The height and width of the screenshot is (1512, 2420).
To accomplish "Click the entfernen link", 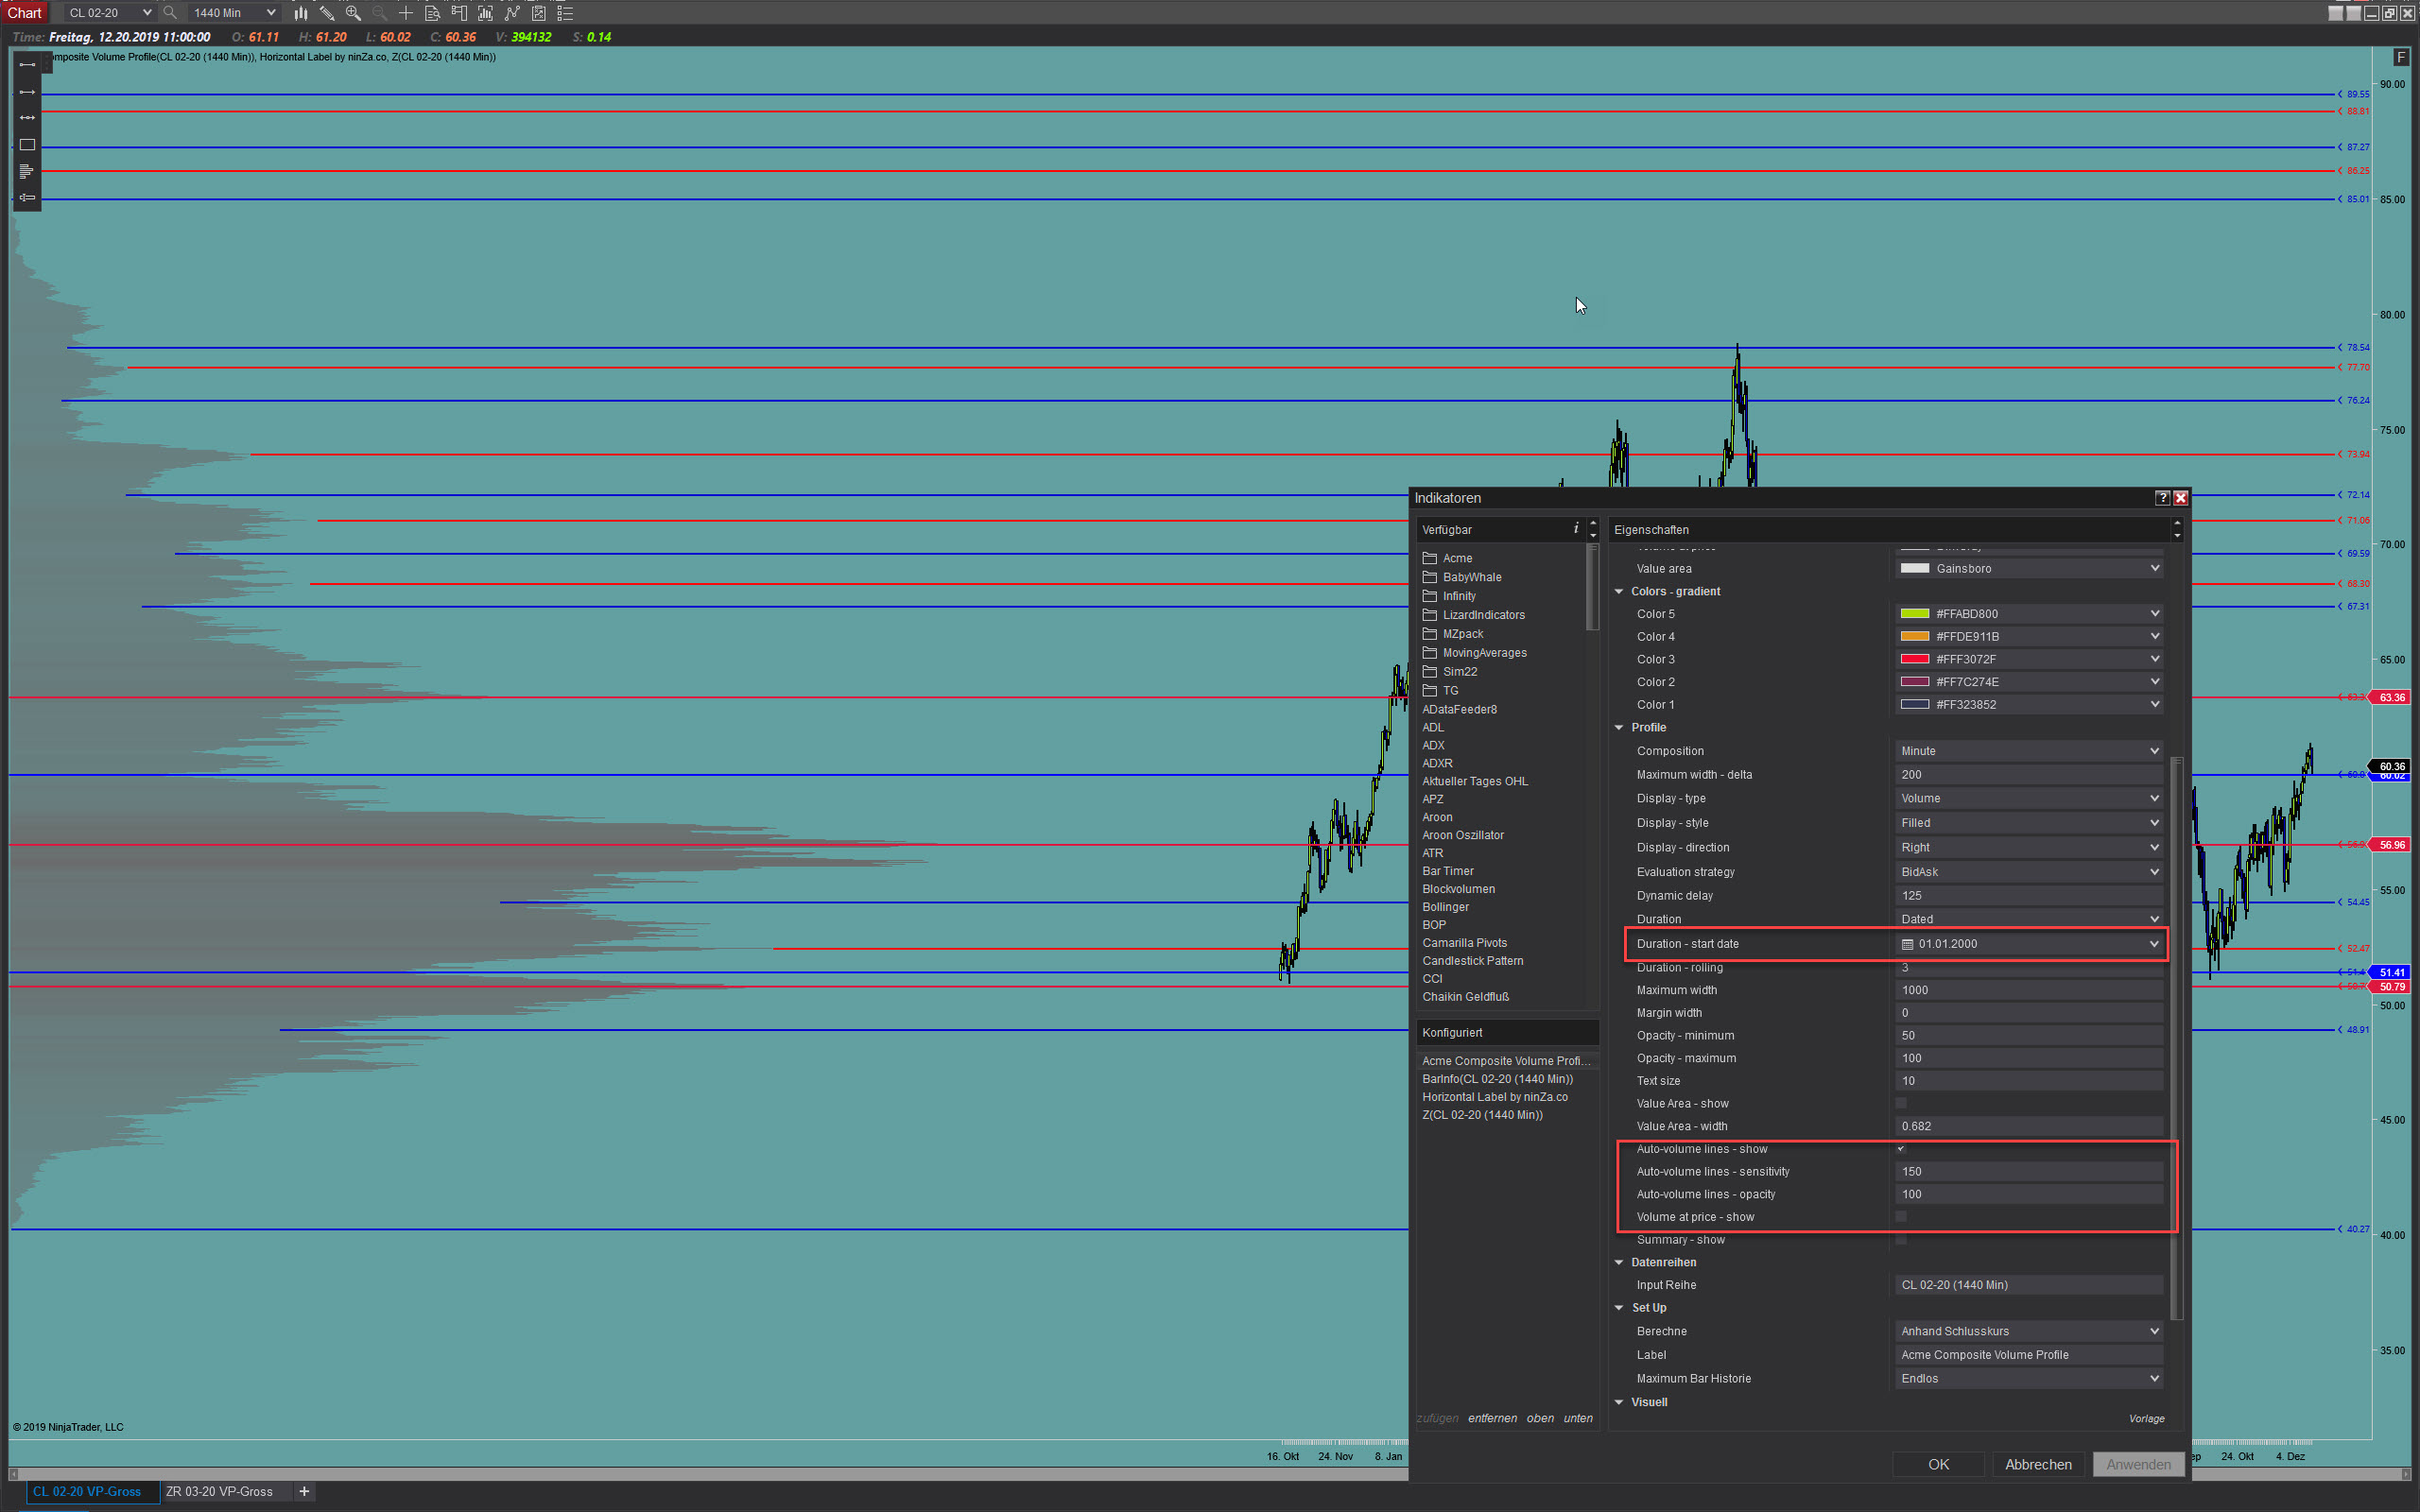I will (1491, 1418).
